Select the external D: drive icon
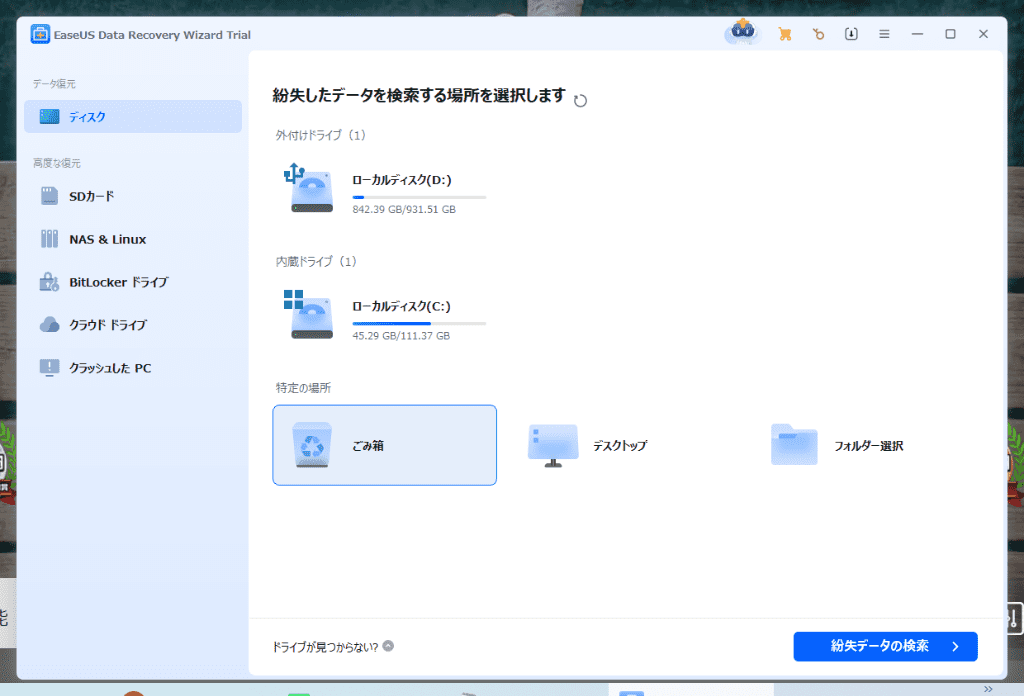The width and height of the screenshot is (1024, 696). tap(308, 188)
